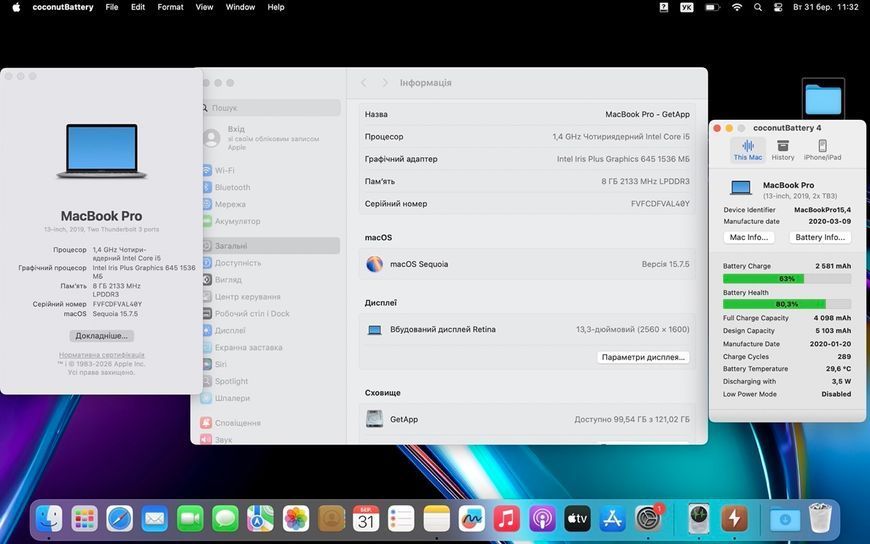
Task: Open Messages in the dock
Action: click(x=225, y=519)
